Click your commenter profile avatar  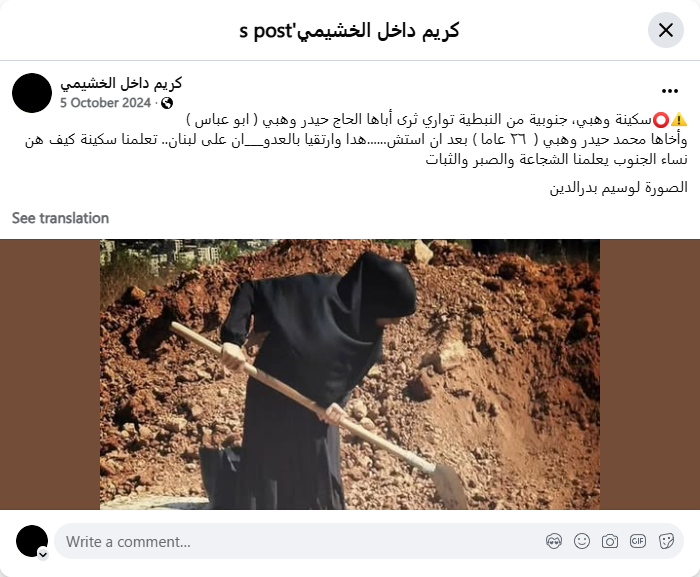32,541
